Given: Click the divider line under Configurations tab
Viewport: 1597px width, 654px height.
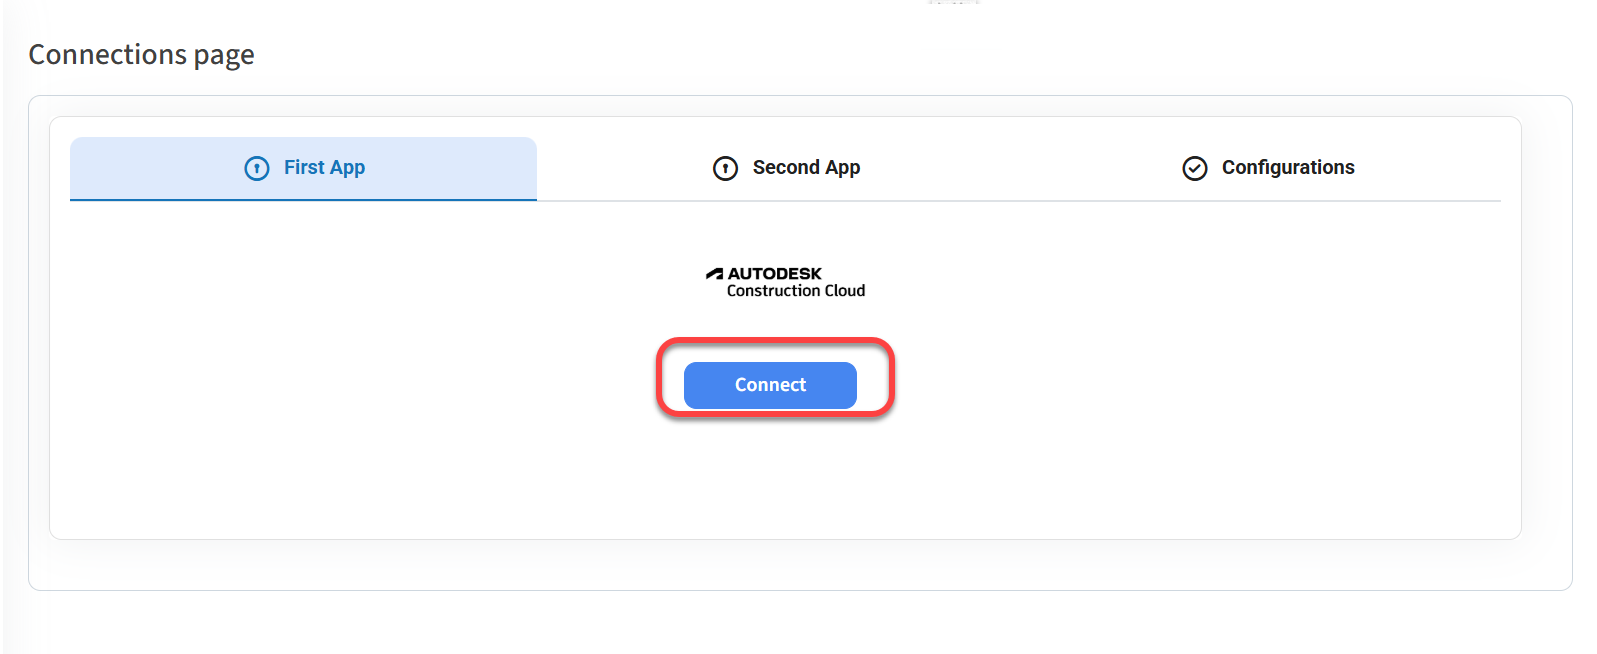Looking at the screenshot, I should [x=1268, y=201].
